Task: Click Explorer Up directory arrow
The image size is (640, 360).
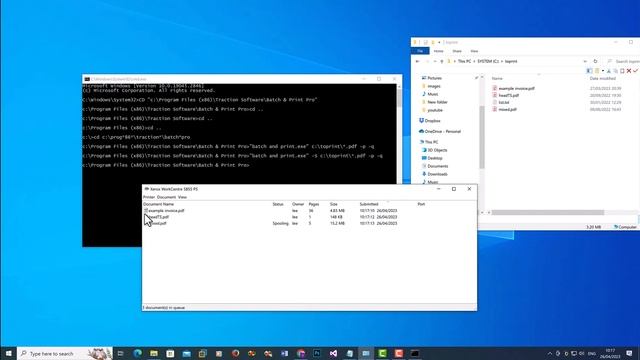Action: tap(442, 61)
